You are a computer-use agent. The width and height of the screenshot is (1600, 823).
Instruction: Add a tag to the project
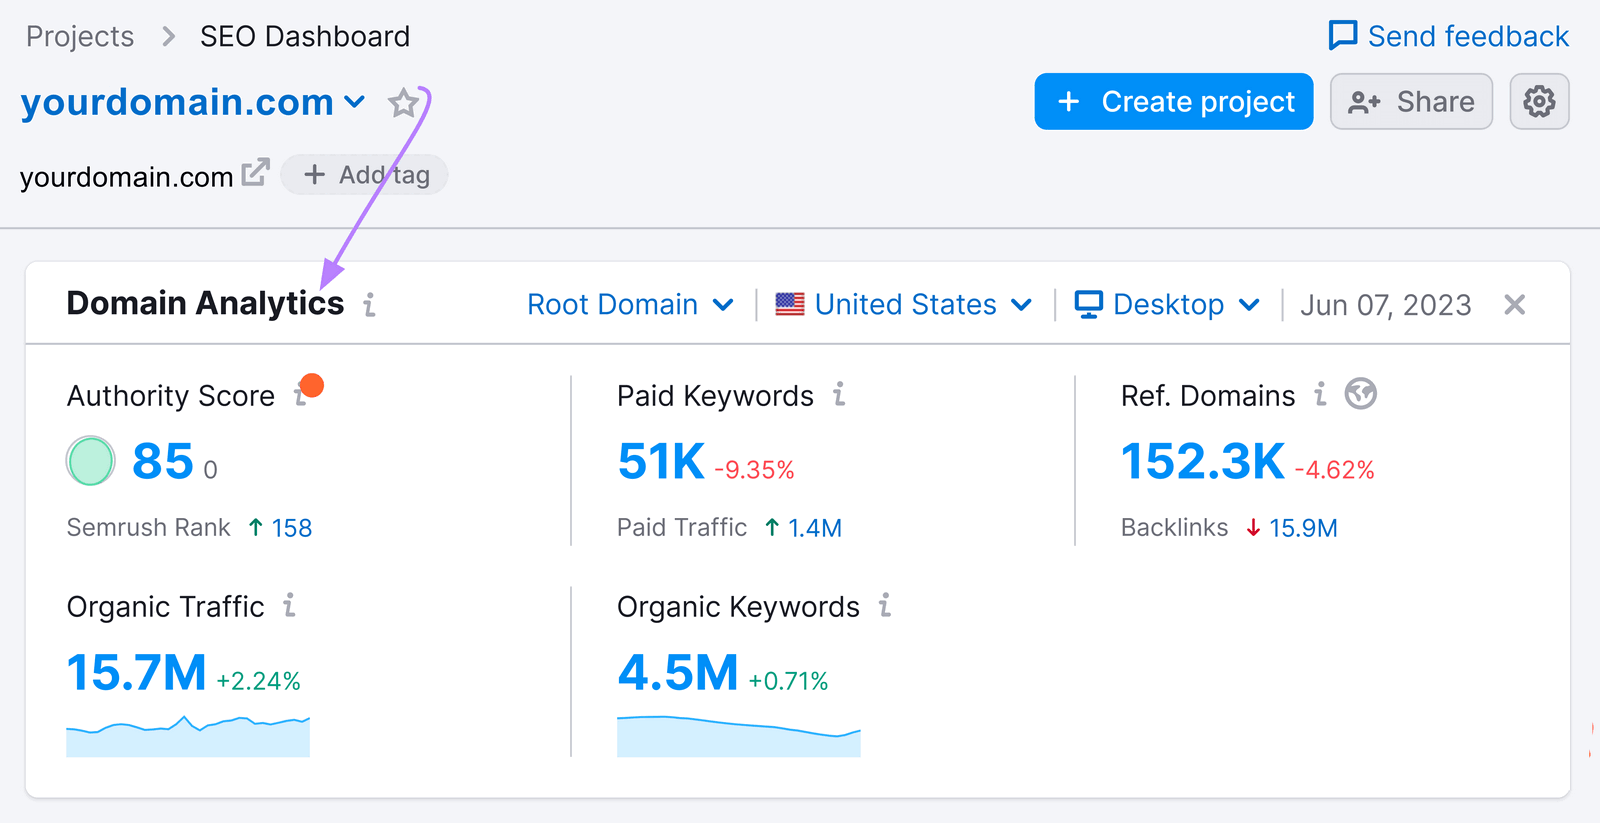tap(365, 175)
